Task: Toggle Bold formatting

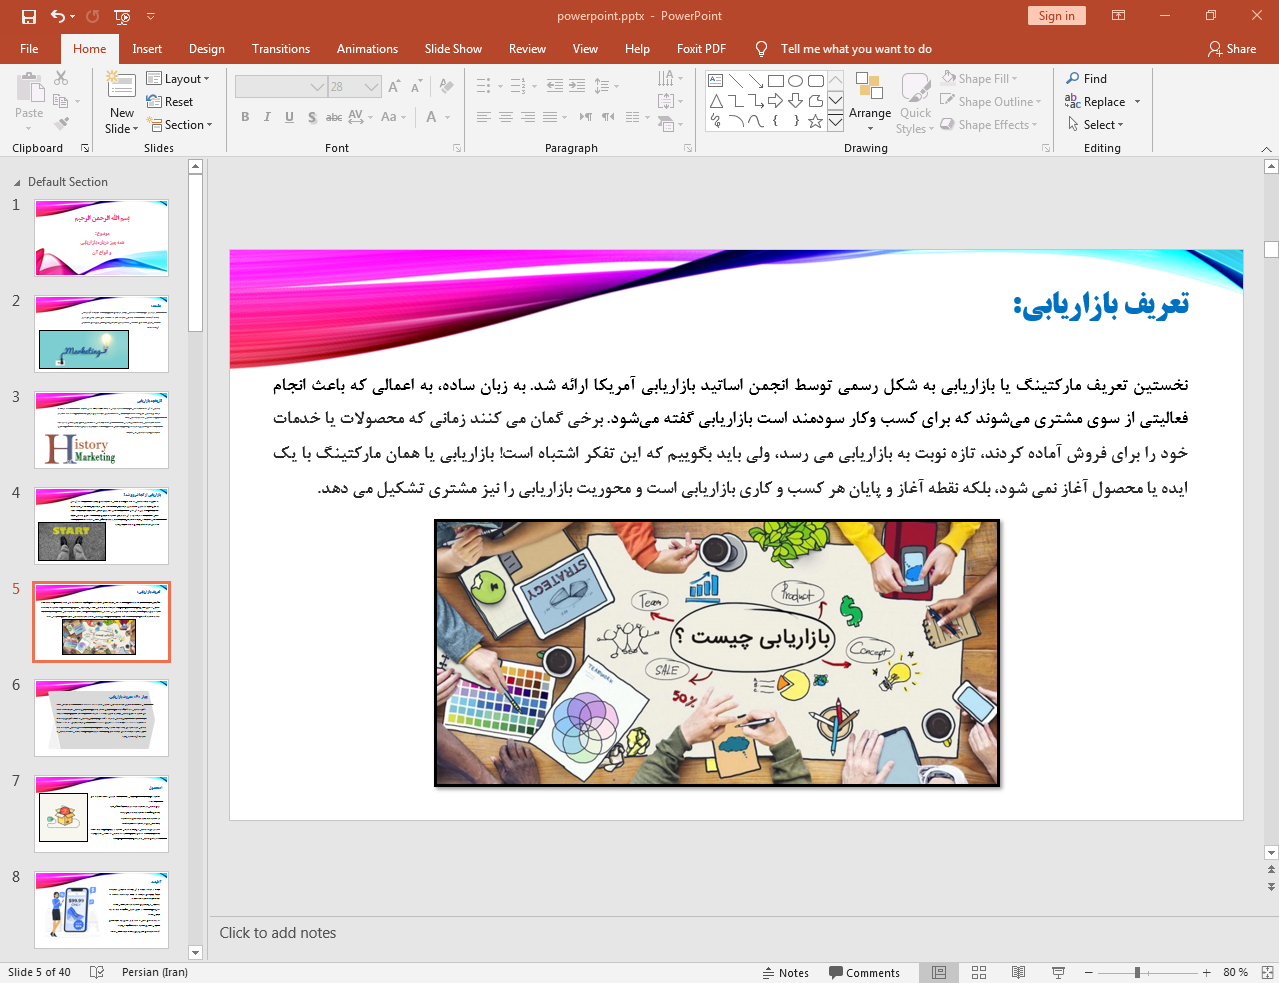Action: (x=245, y=117)
